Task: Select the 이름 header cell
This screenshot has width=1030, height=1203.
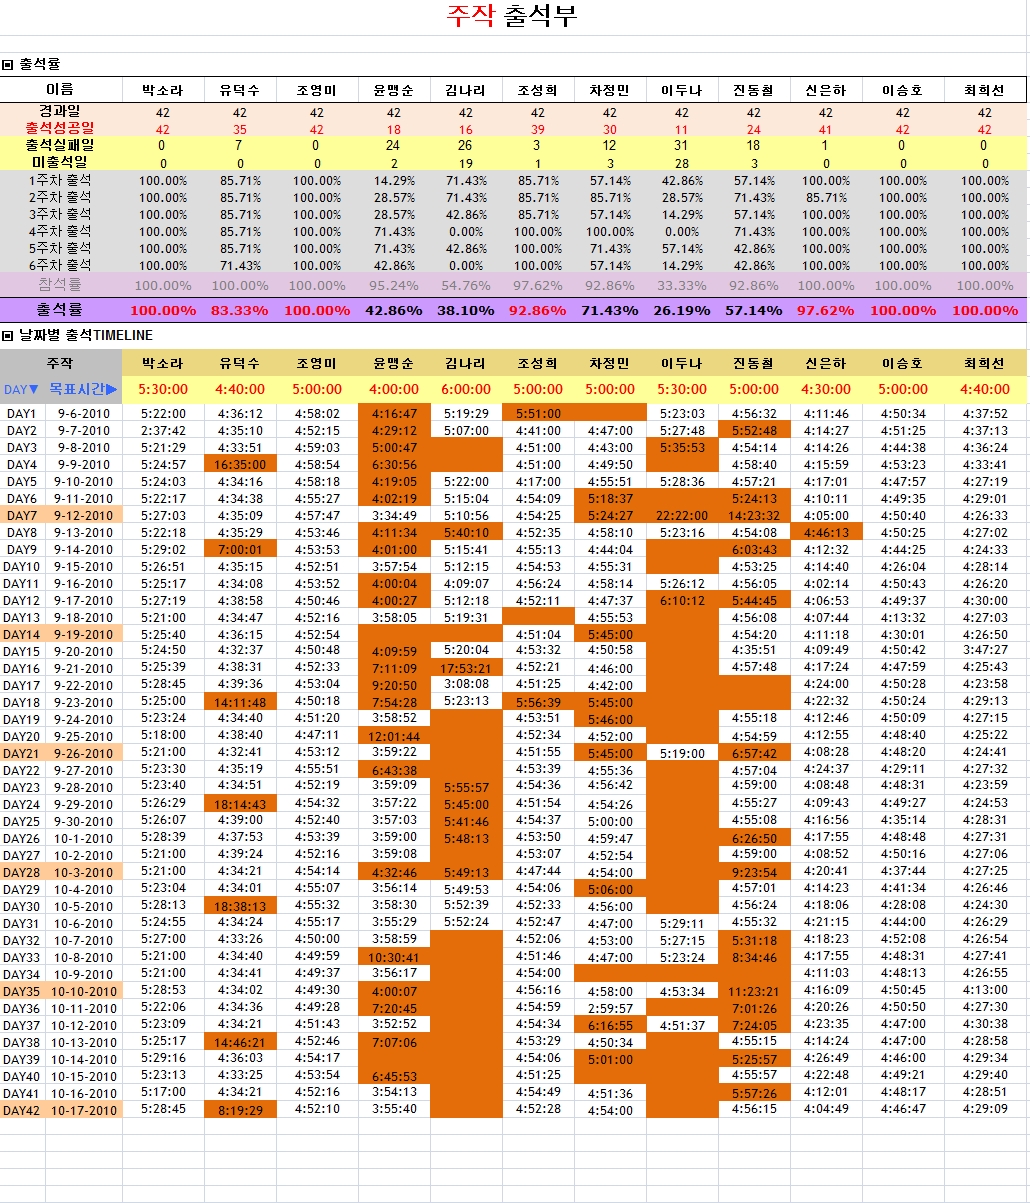Action: (60, 89)
